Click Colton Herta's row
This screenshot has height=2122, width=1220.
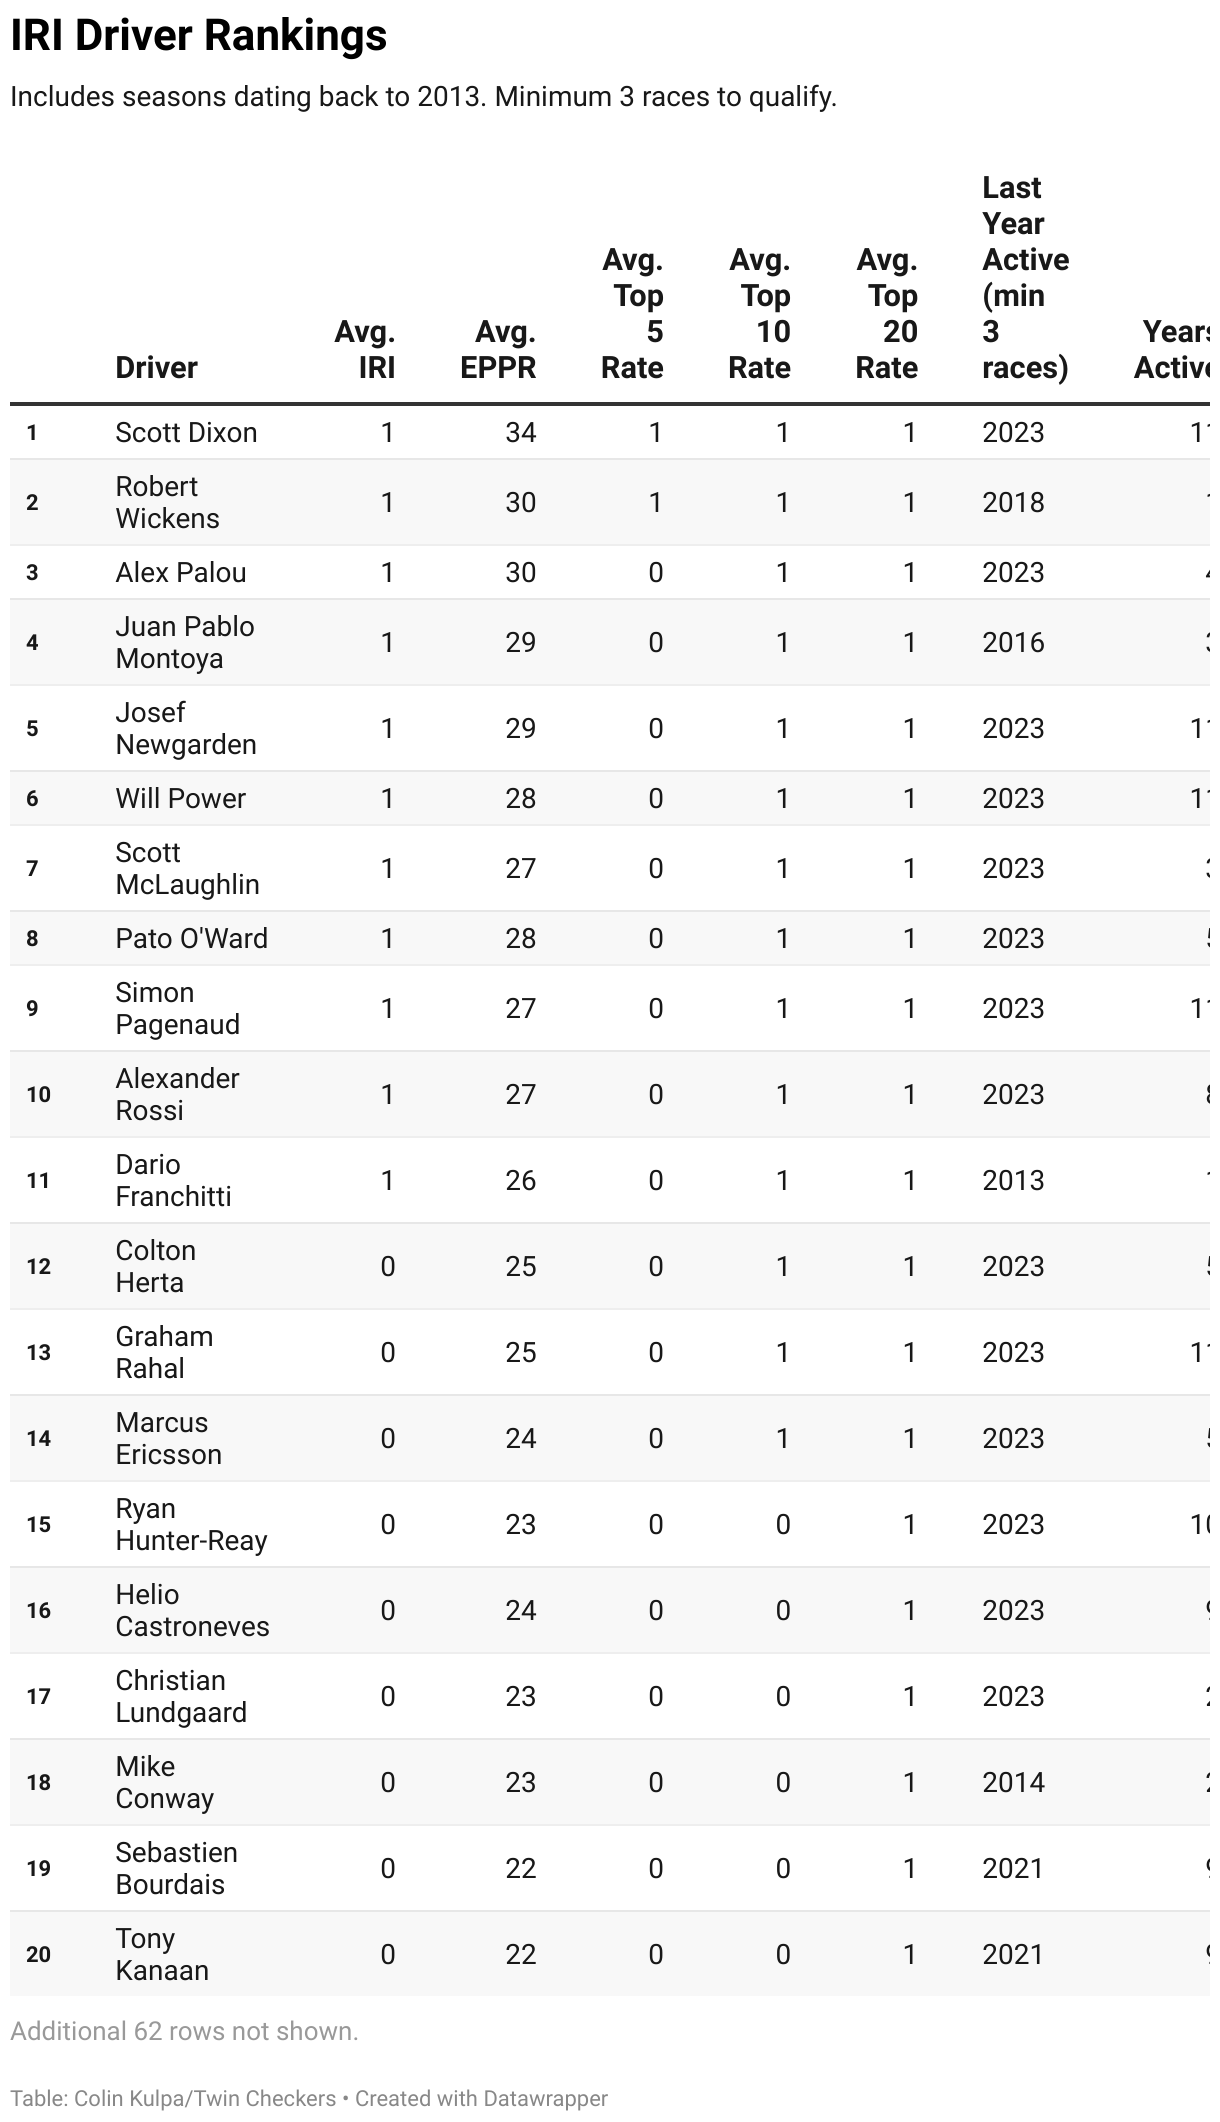(x=155, y=1266)
